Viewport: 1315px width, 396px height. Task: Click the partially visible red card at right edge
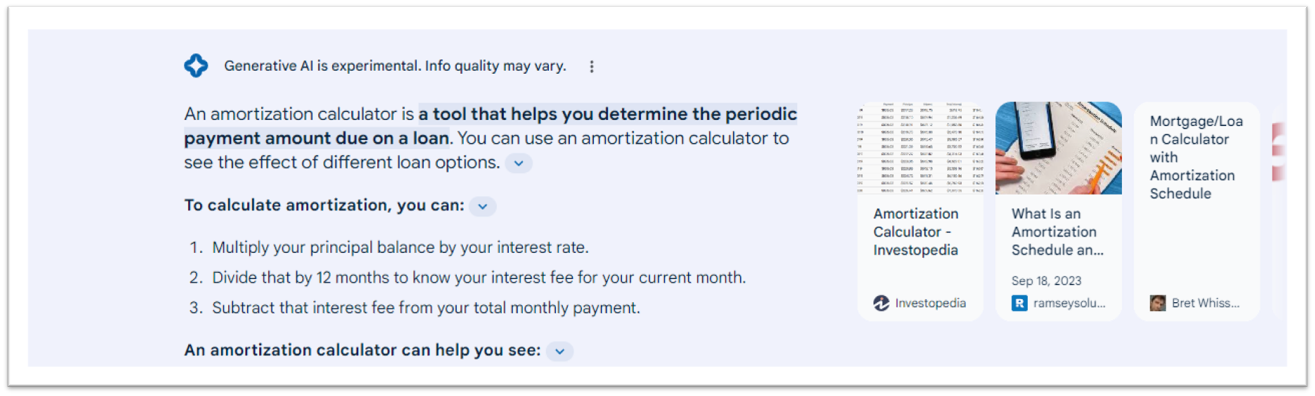point(1279,153)
